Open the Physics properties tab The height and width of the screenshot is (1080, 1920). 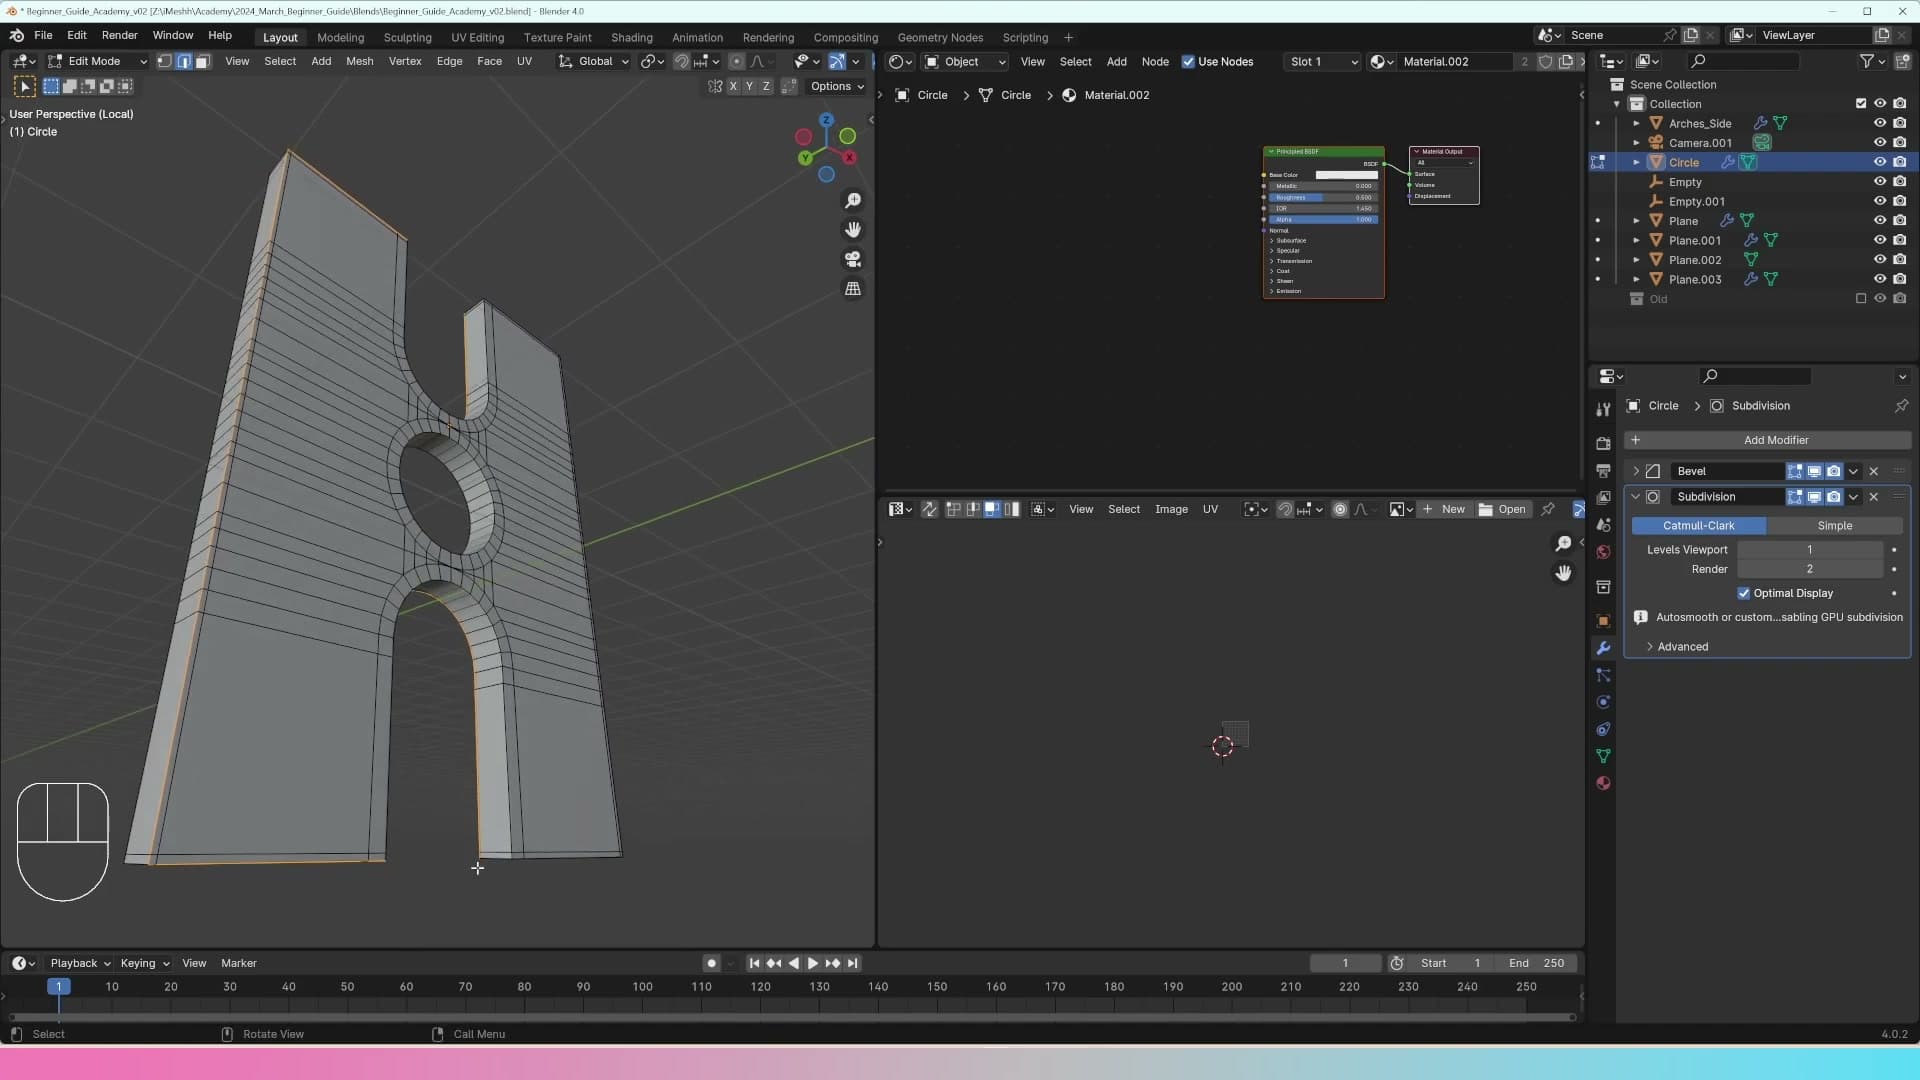point(1603,702)
